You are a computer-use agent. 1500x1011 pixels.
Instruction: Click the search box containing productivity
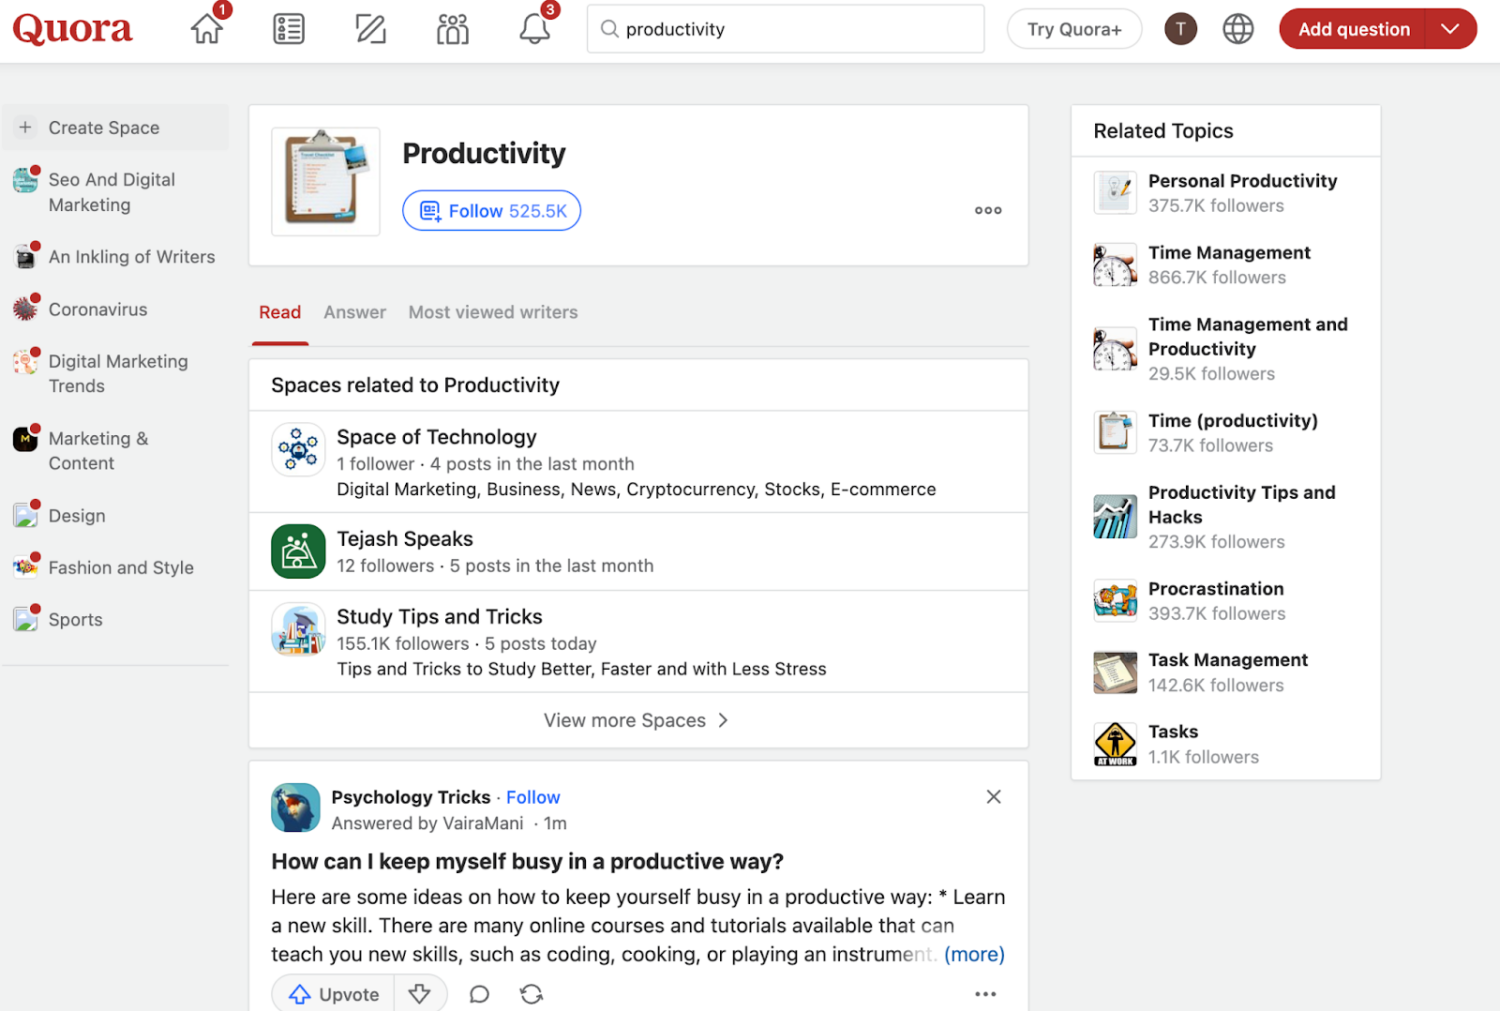click(786, 29)
